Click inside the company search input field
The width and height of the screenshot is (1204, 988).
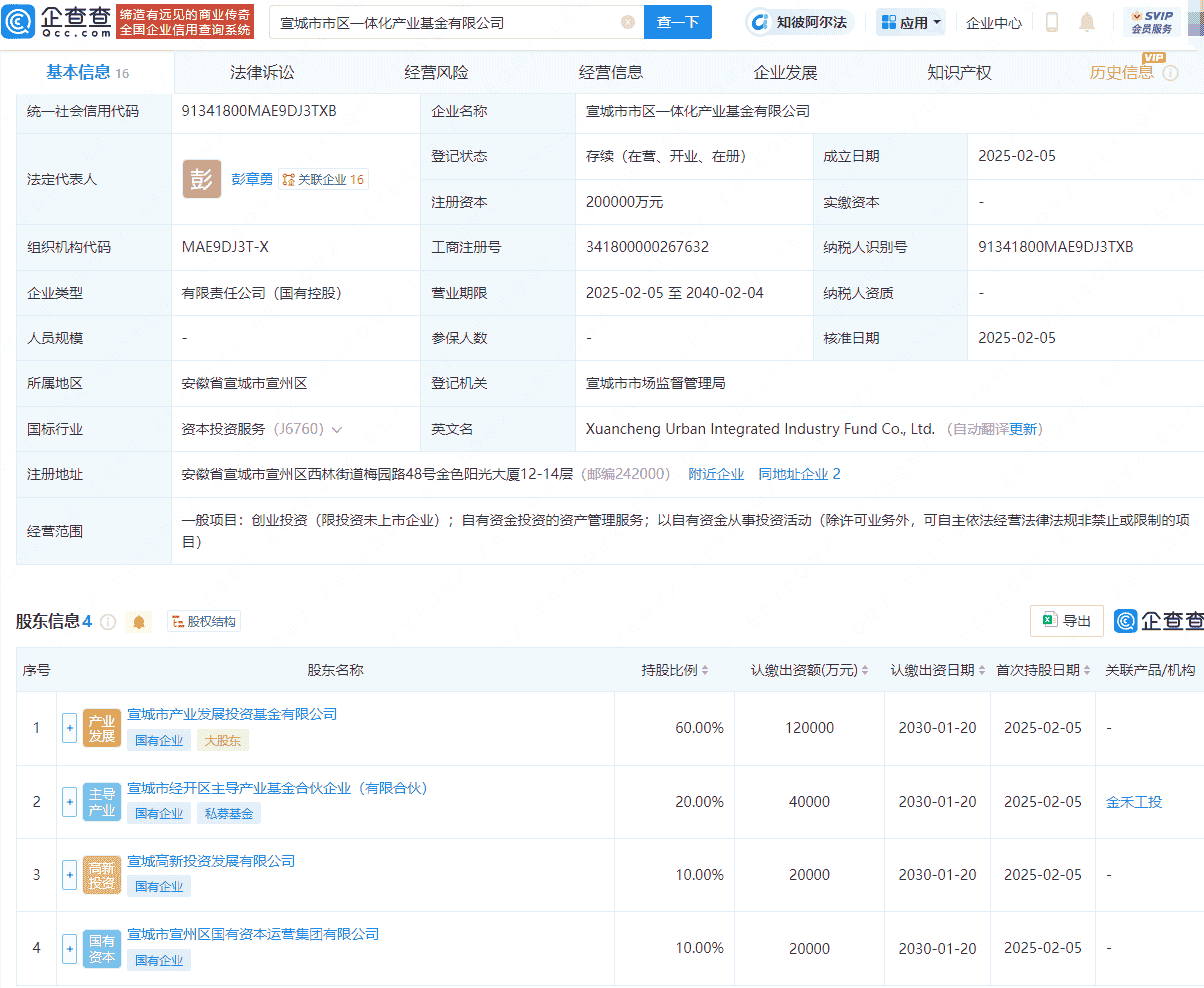(x=450, y=22)
